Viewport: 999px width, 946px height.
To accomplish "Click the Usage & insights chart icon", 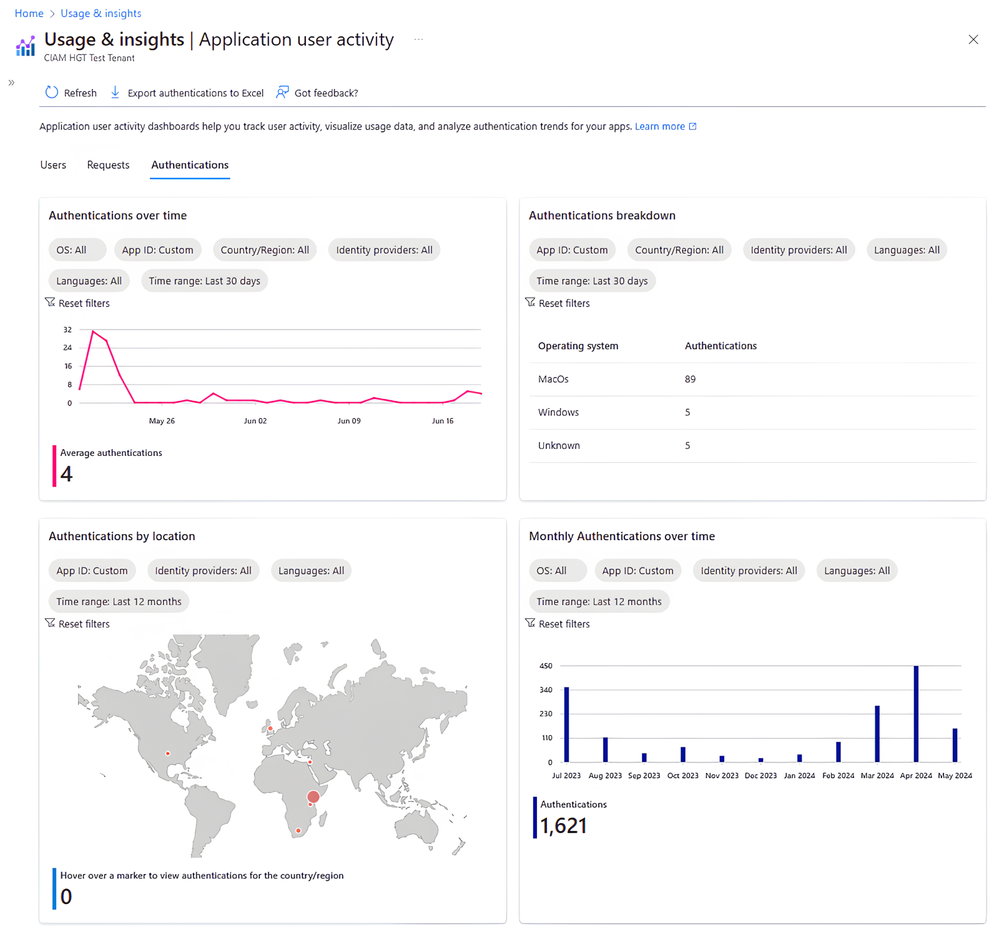I will [25, 46].
